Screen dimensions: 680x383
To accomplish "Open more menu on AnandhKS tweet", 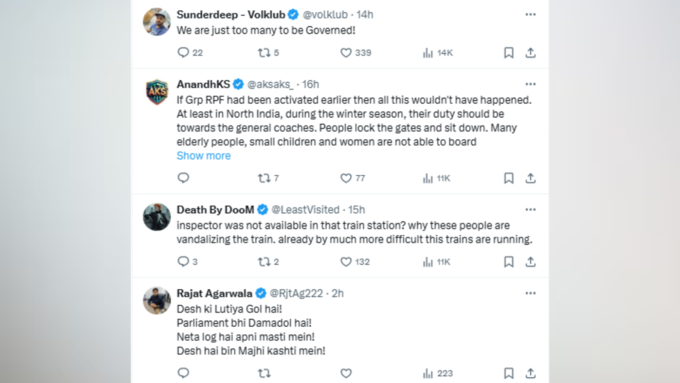I will pyautogui.click(x=530, y=84).
